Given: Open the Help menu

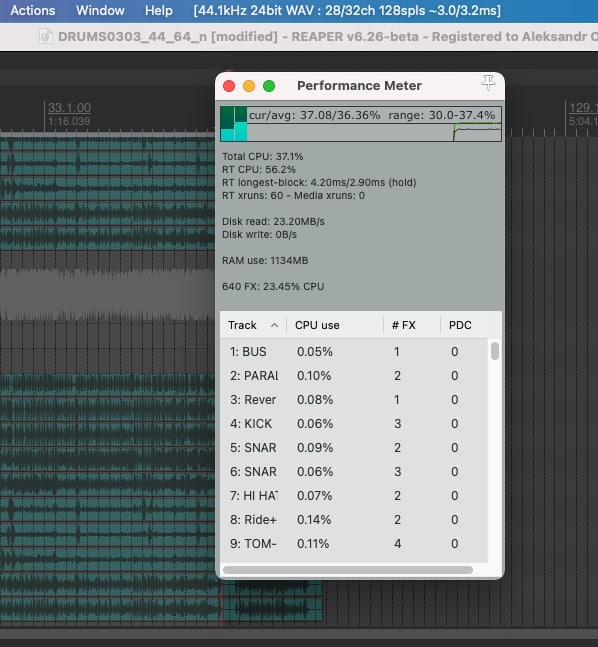Looking at the screenshot, I should pyautogui.click(x=158, y=10).
